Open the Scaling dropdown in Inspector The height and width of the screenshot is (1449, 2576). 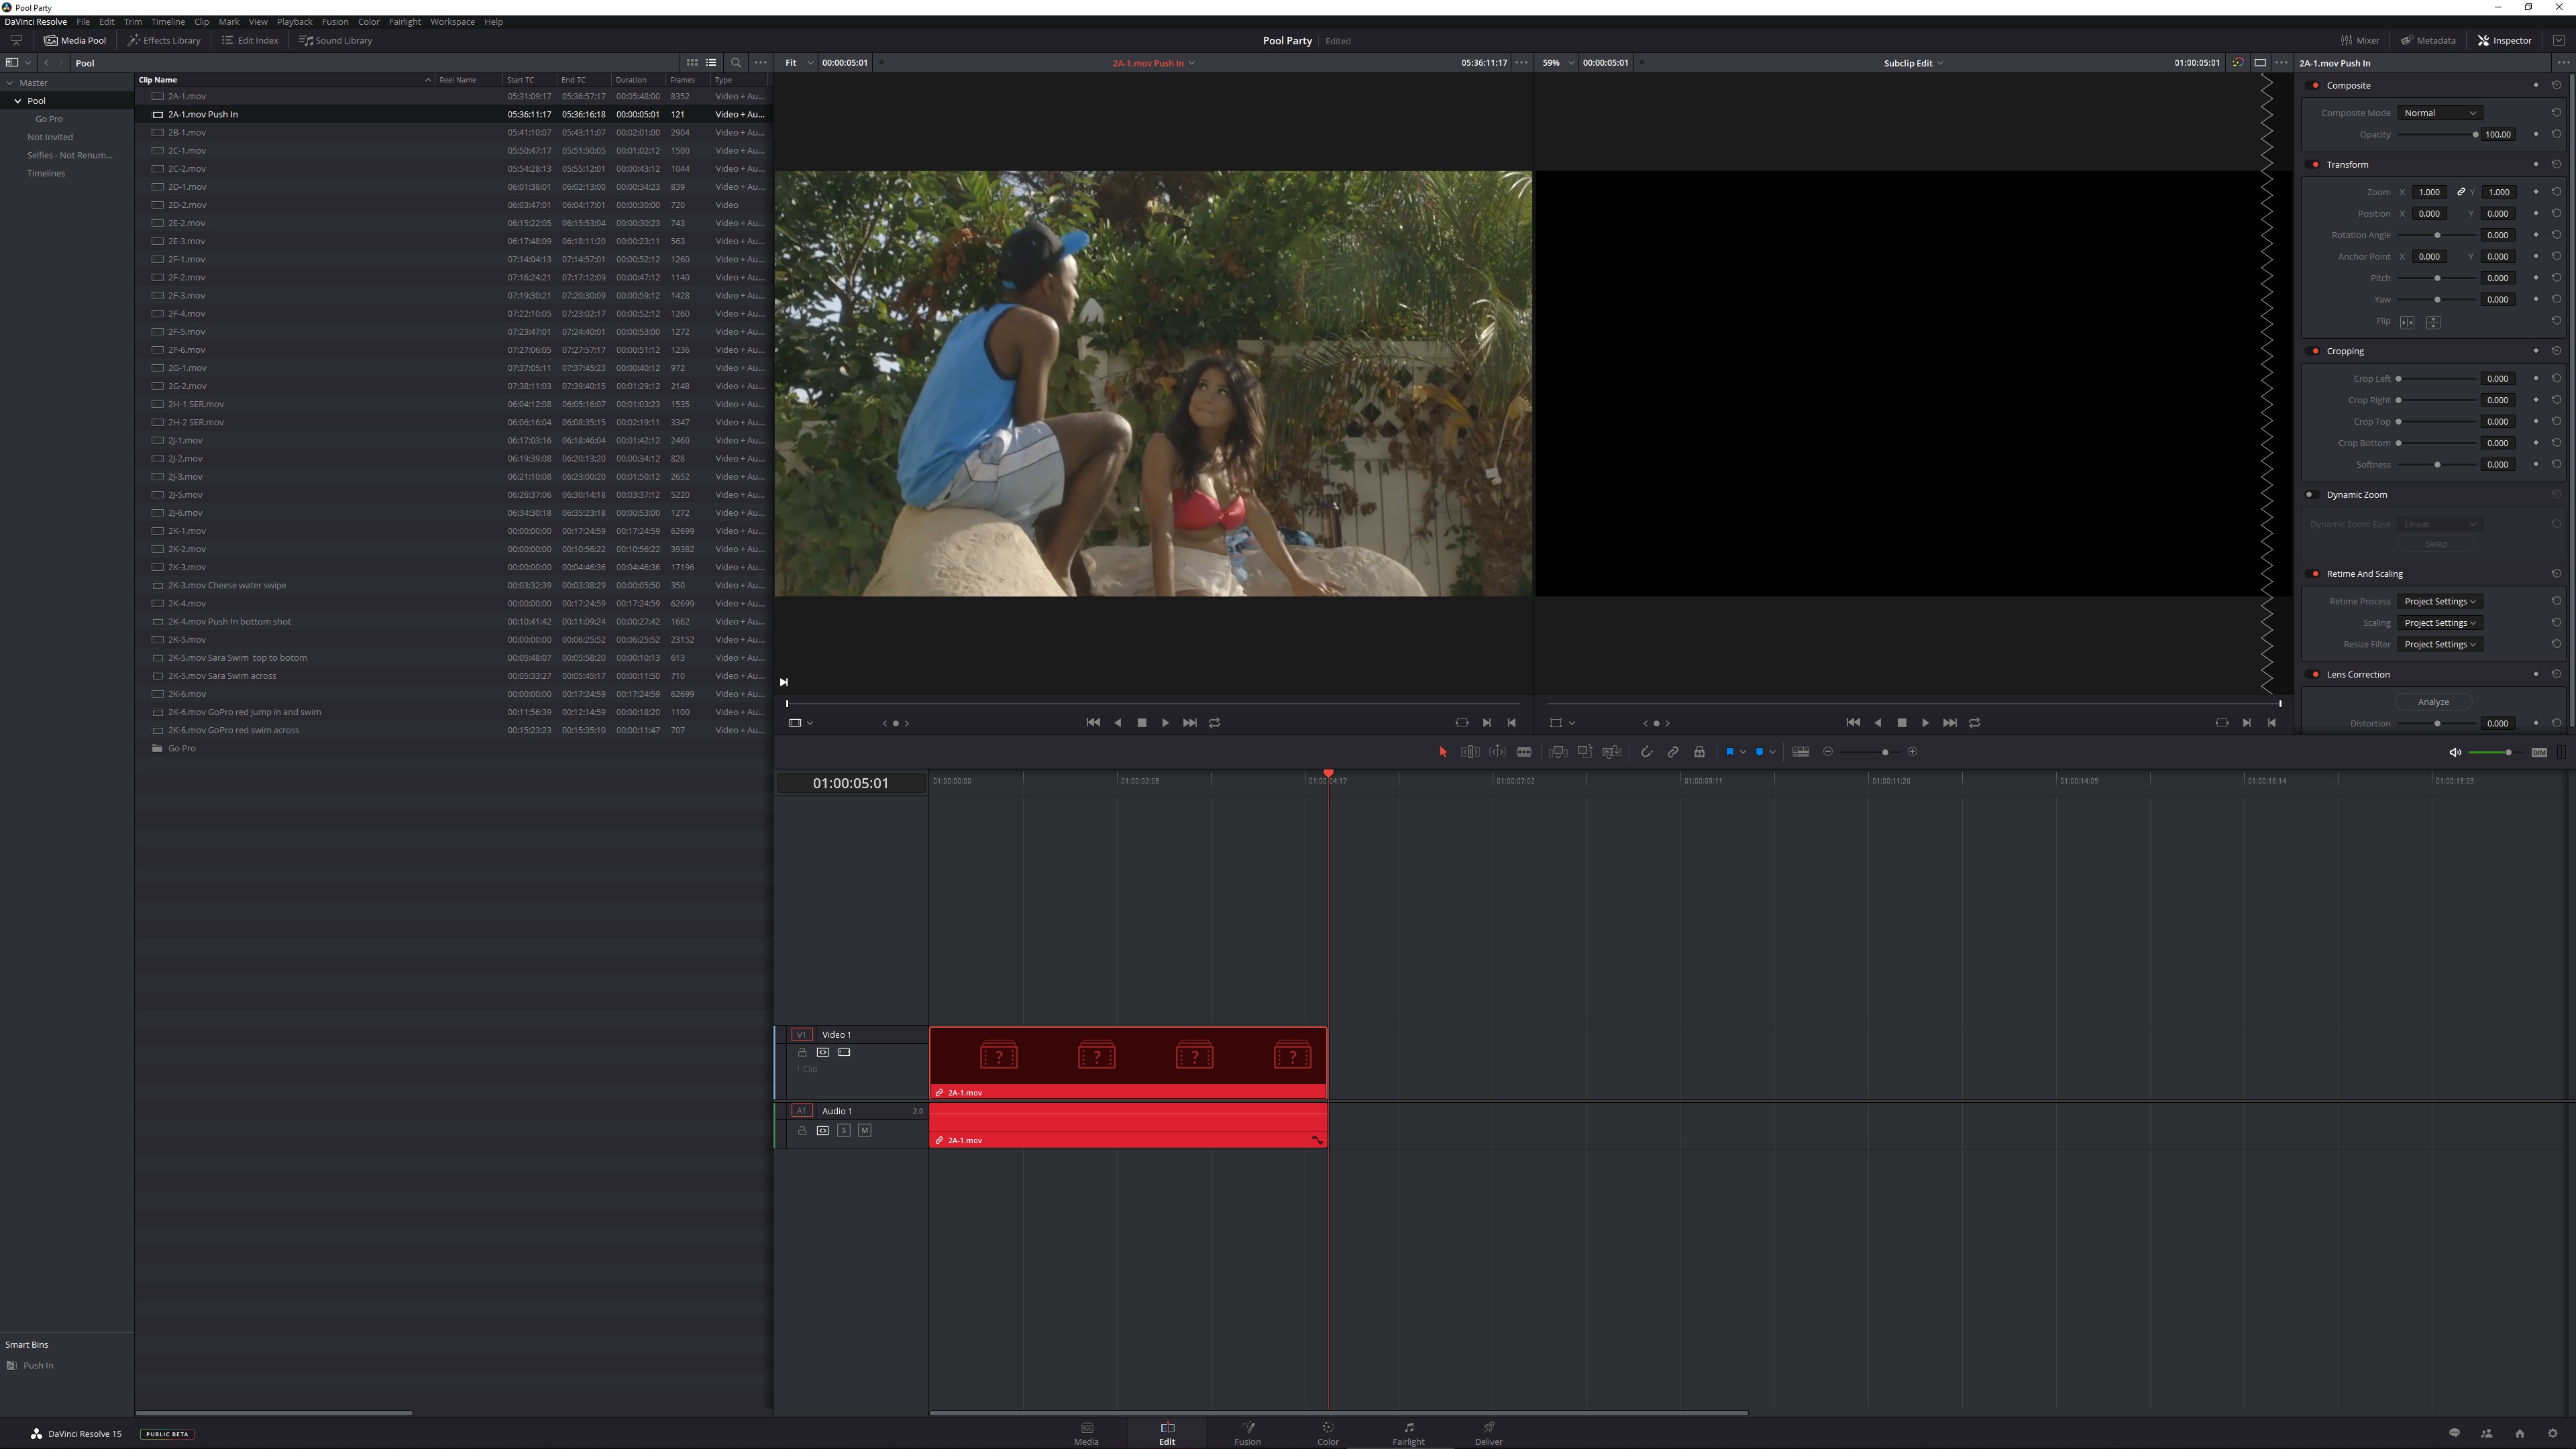point(2439,623)
